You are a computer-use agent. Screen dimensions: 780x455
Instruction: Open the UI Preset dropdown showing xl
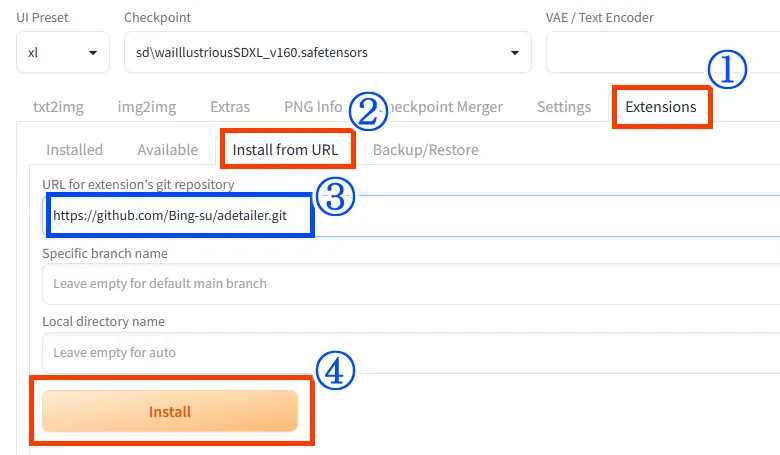click(x=63, y=52)
